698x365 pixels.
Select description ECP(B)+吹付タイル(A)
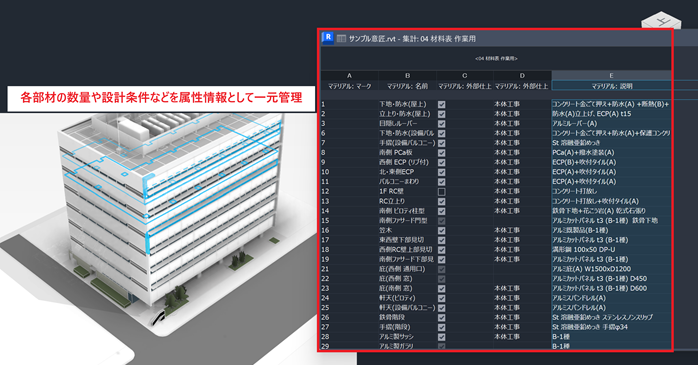[611, 162]
